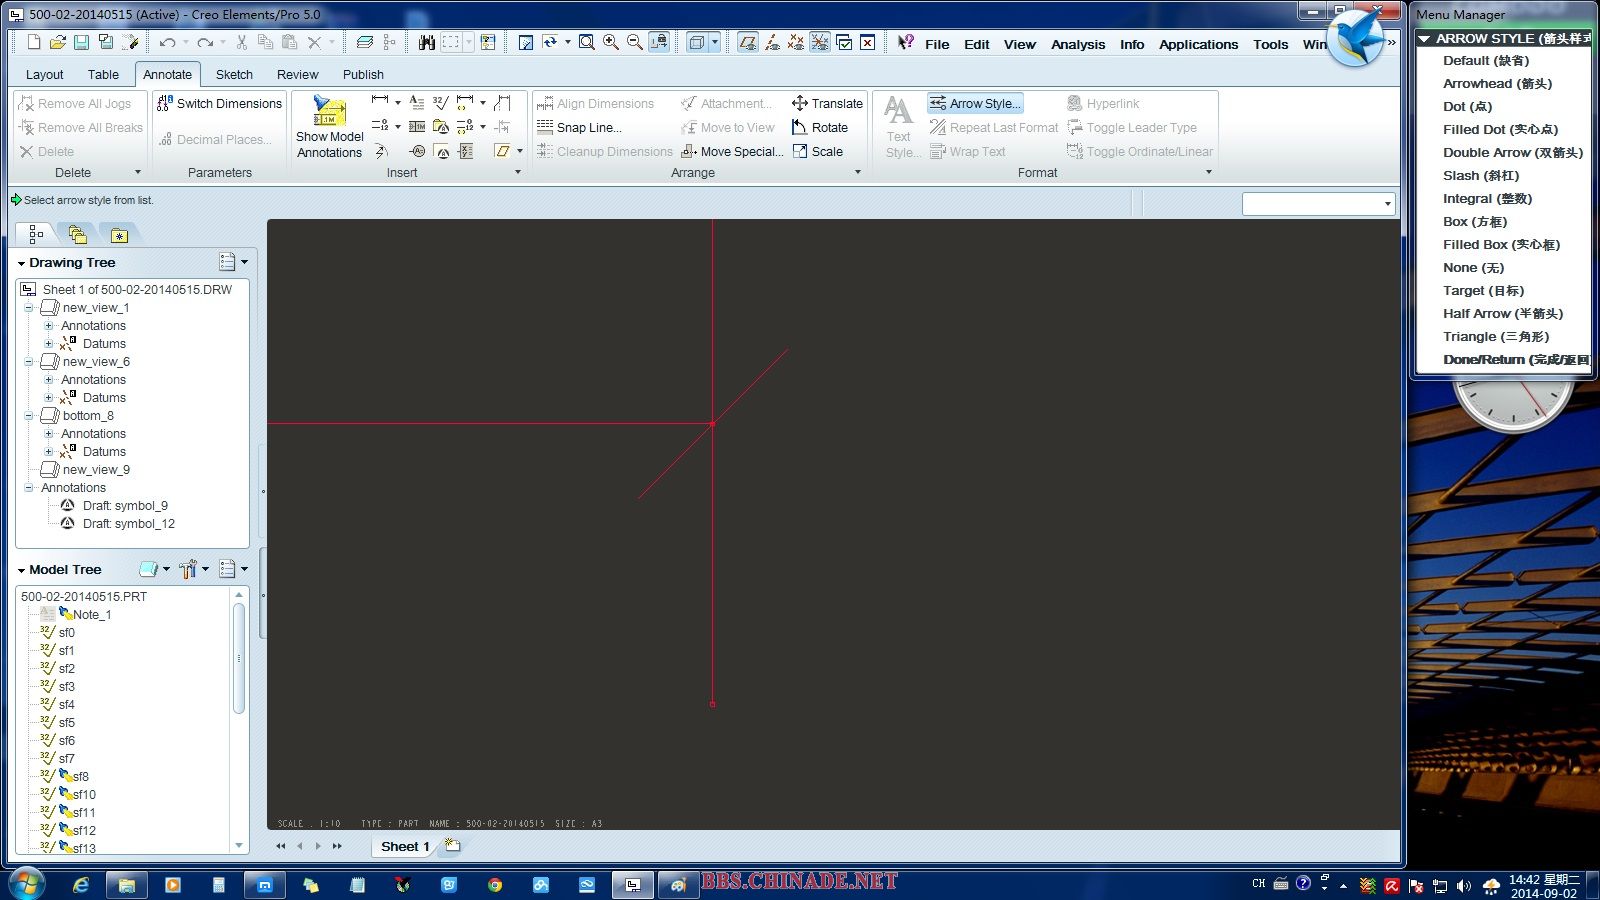
Task: Click the Scale icon in Arrange group
Action: coord(799,151)
